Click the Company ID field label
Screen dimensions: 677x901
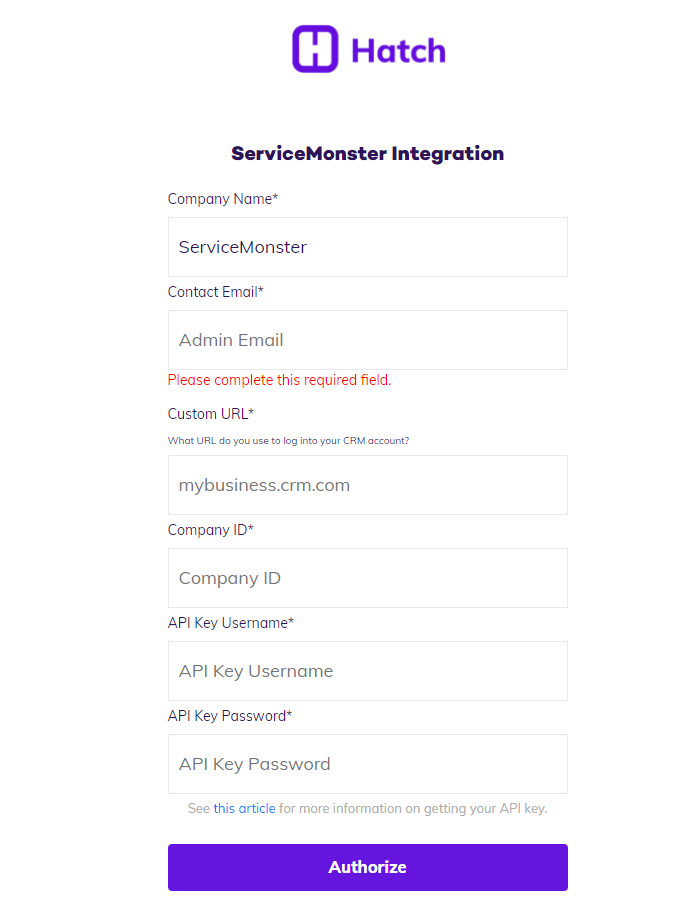[x=210, y=530]
